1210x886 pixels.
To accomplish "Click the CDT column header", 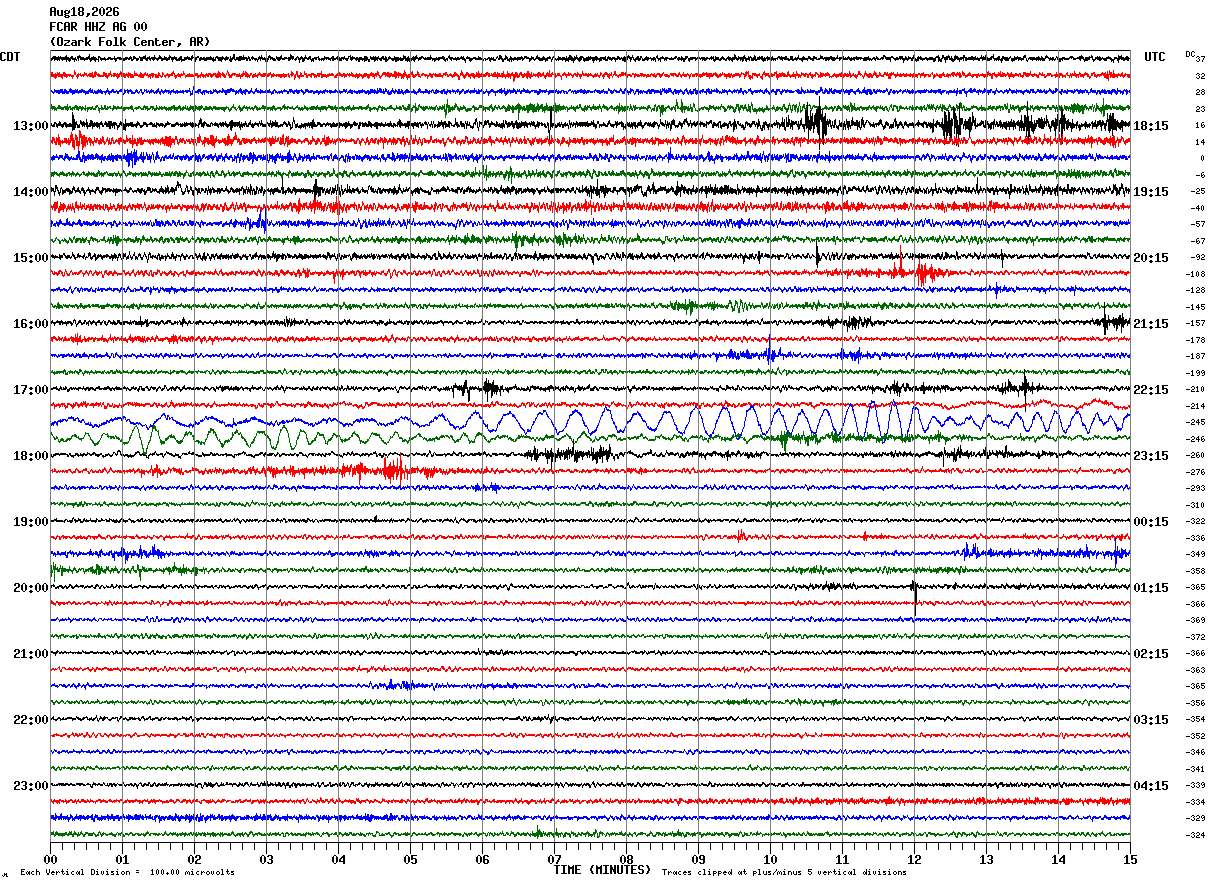I will pyautogui.click(x=10, y=57).
